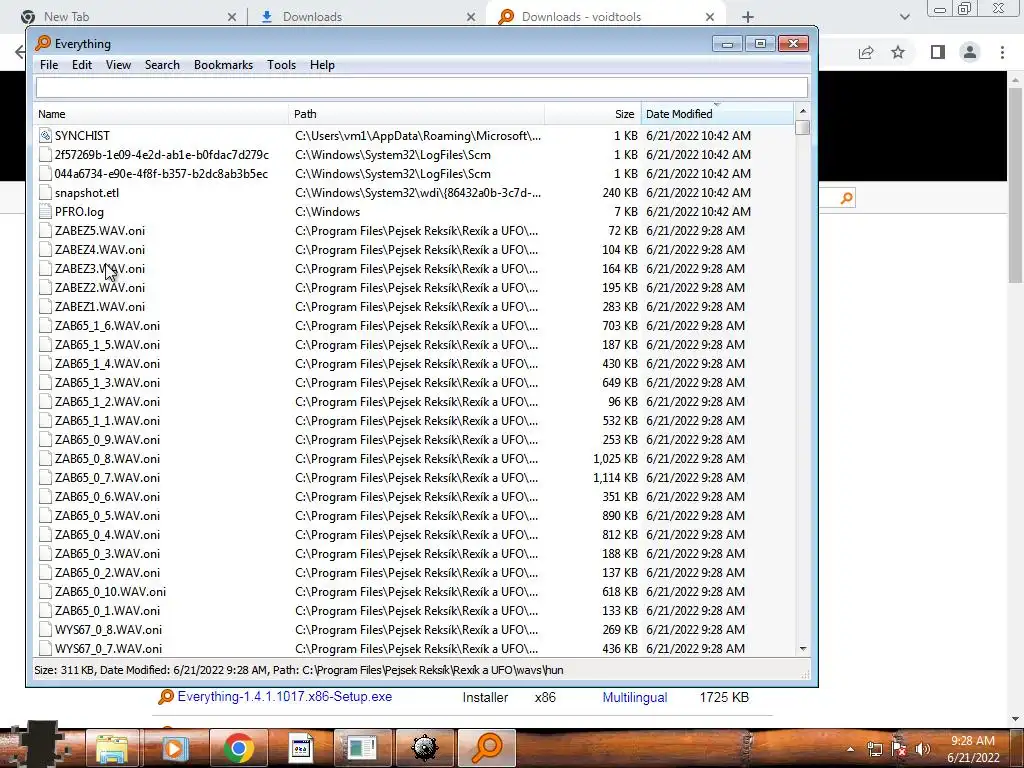Viewport: 1024px width, 768px height.
Task: Select ZAB65_1_6.WAV.oni file icon
Action: (45, 325)
